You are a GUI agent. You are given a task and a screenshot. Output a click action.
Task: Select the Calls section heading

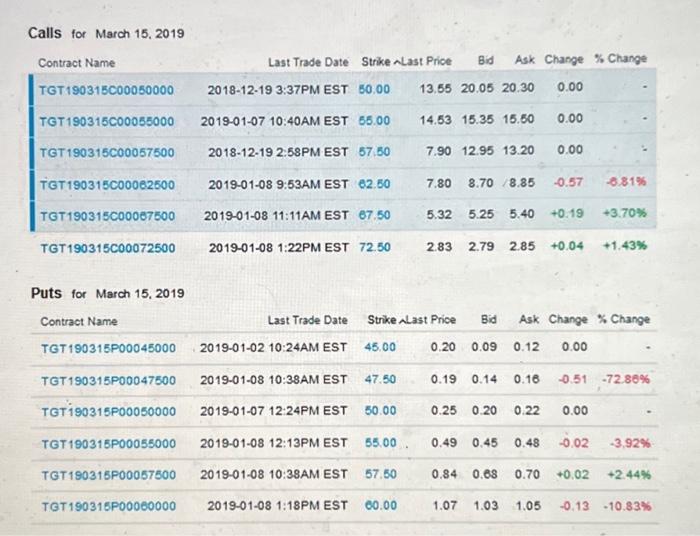[x=45, y=33]
